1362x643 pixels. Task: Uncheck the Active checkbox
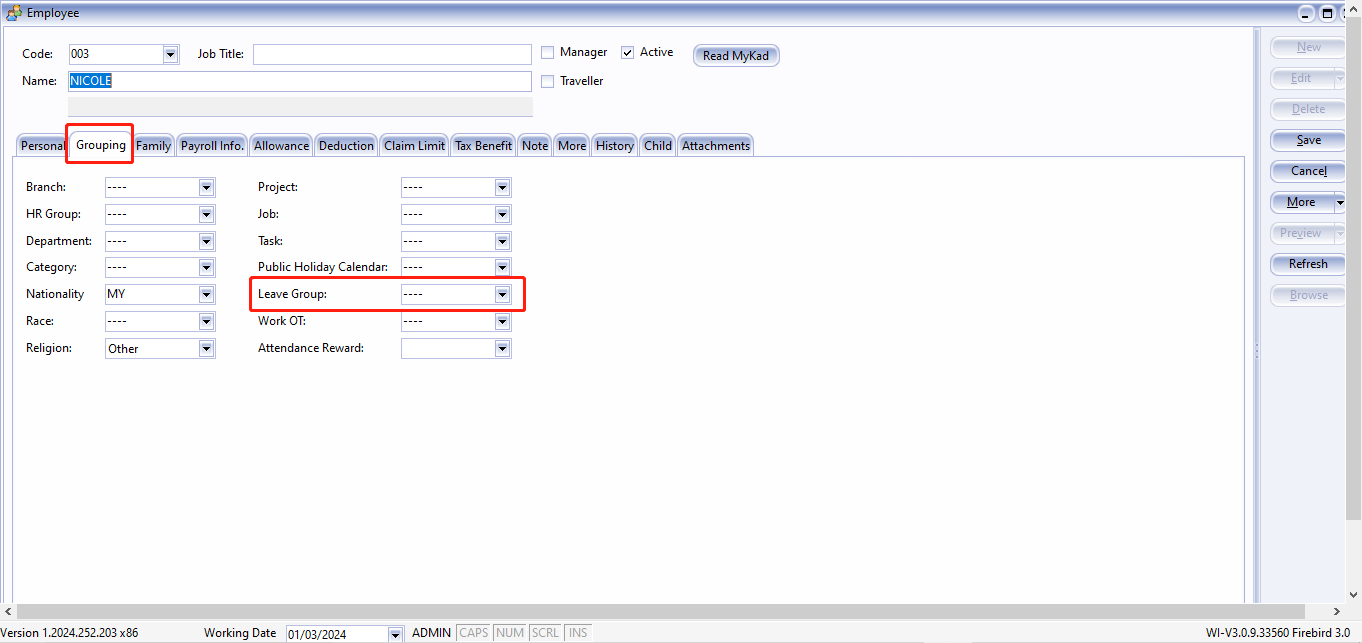(x=628, y=52)
